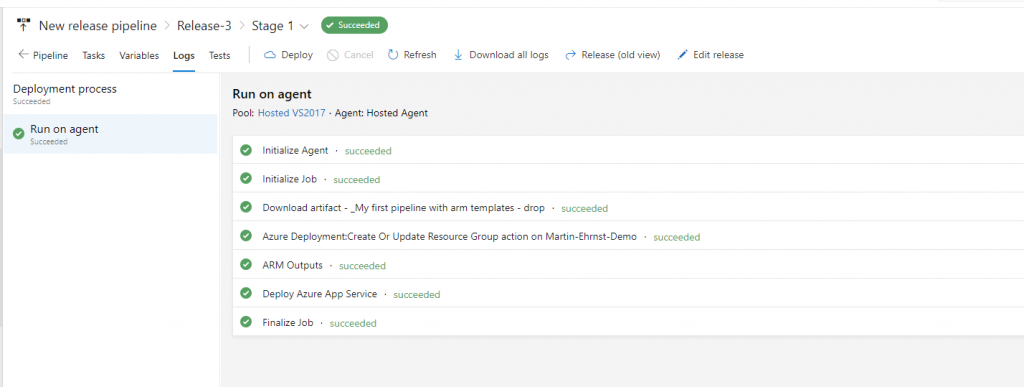Image resolution: width=1024 pixels, height=387 pixels.
Task: Open the Finalize Job log row
Action: click(x=628, y=322)
